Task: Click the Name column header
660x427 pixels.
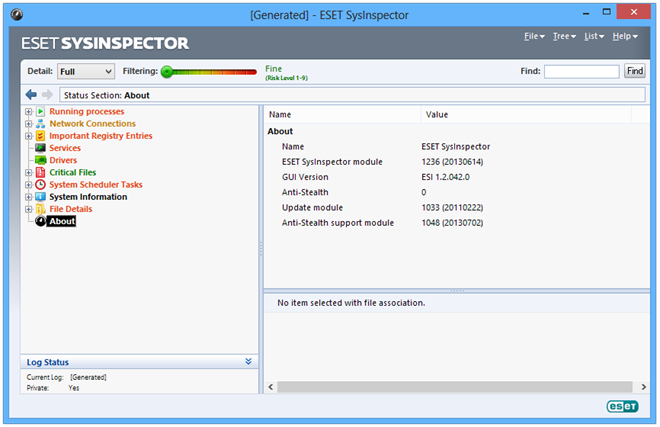Action: tap(343, 115)
